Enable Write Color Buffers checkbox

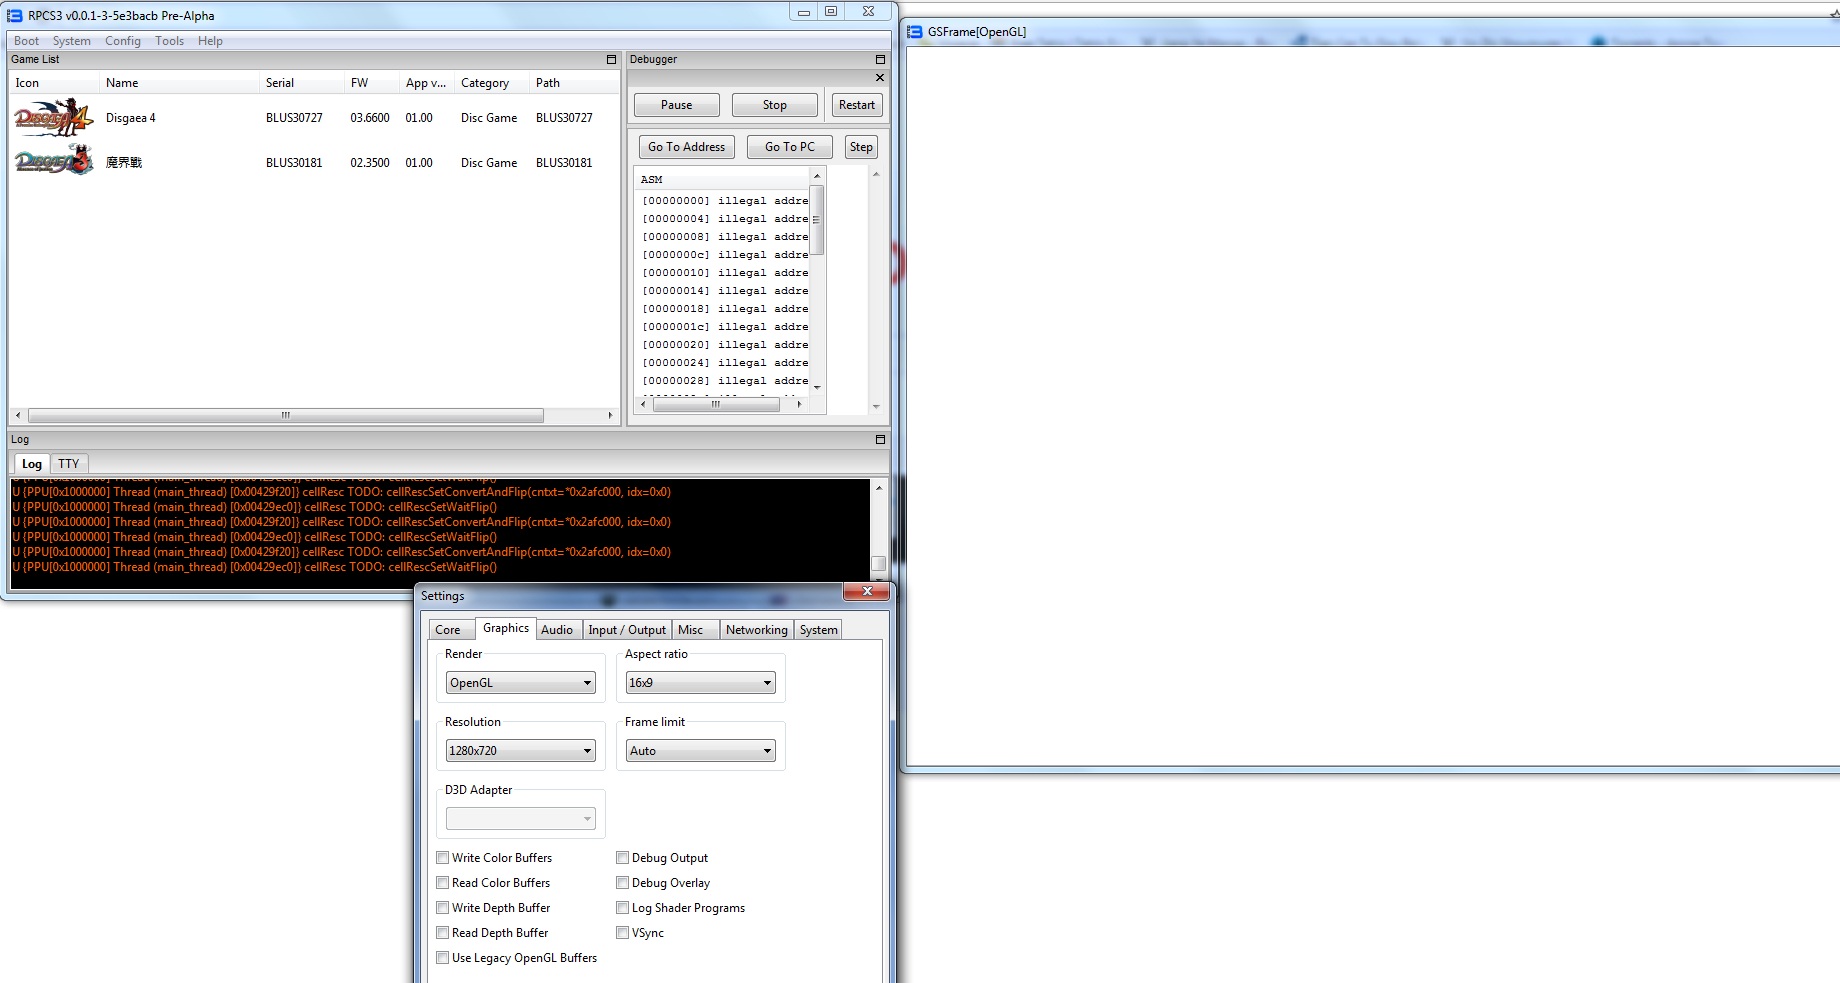[443, 858]
